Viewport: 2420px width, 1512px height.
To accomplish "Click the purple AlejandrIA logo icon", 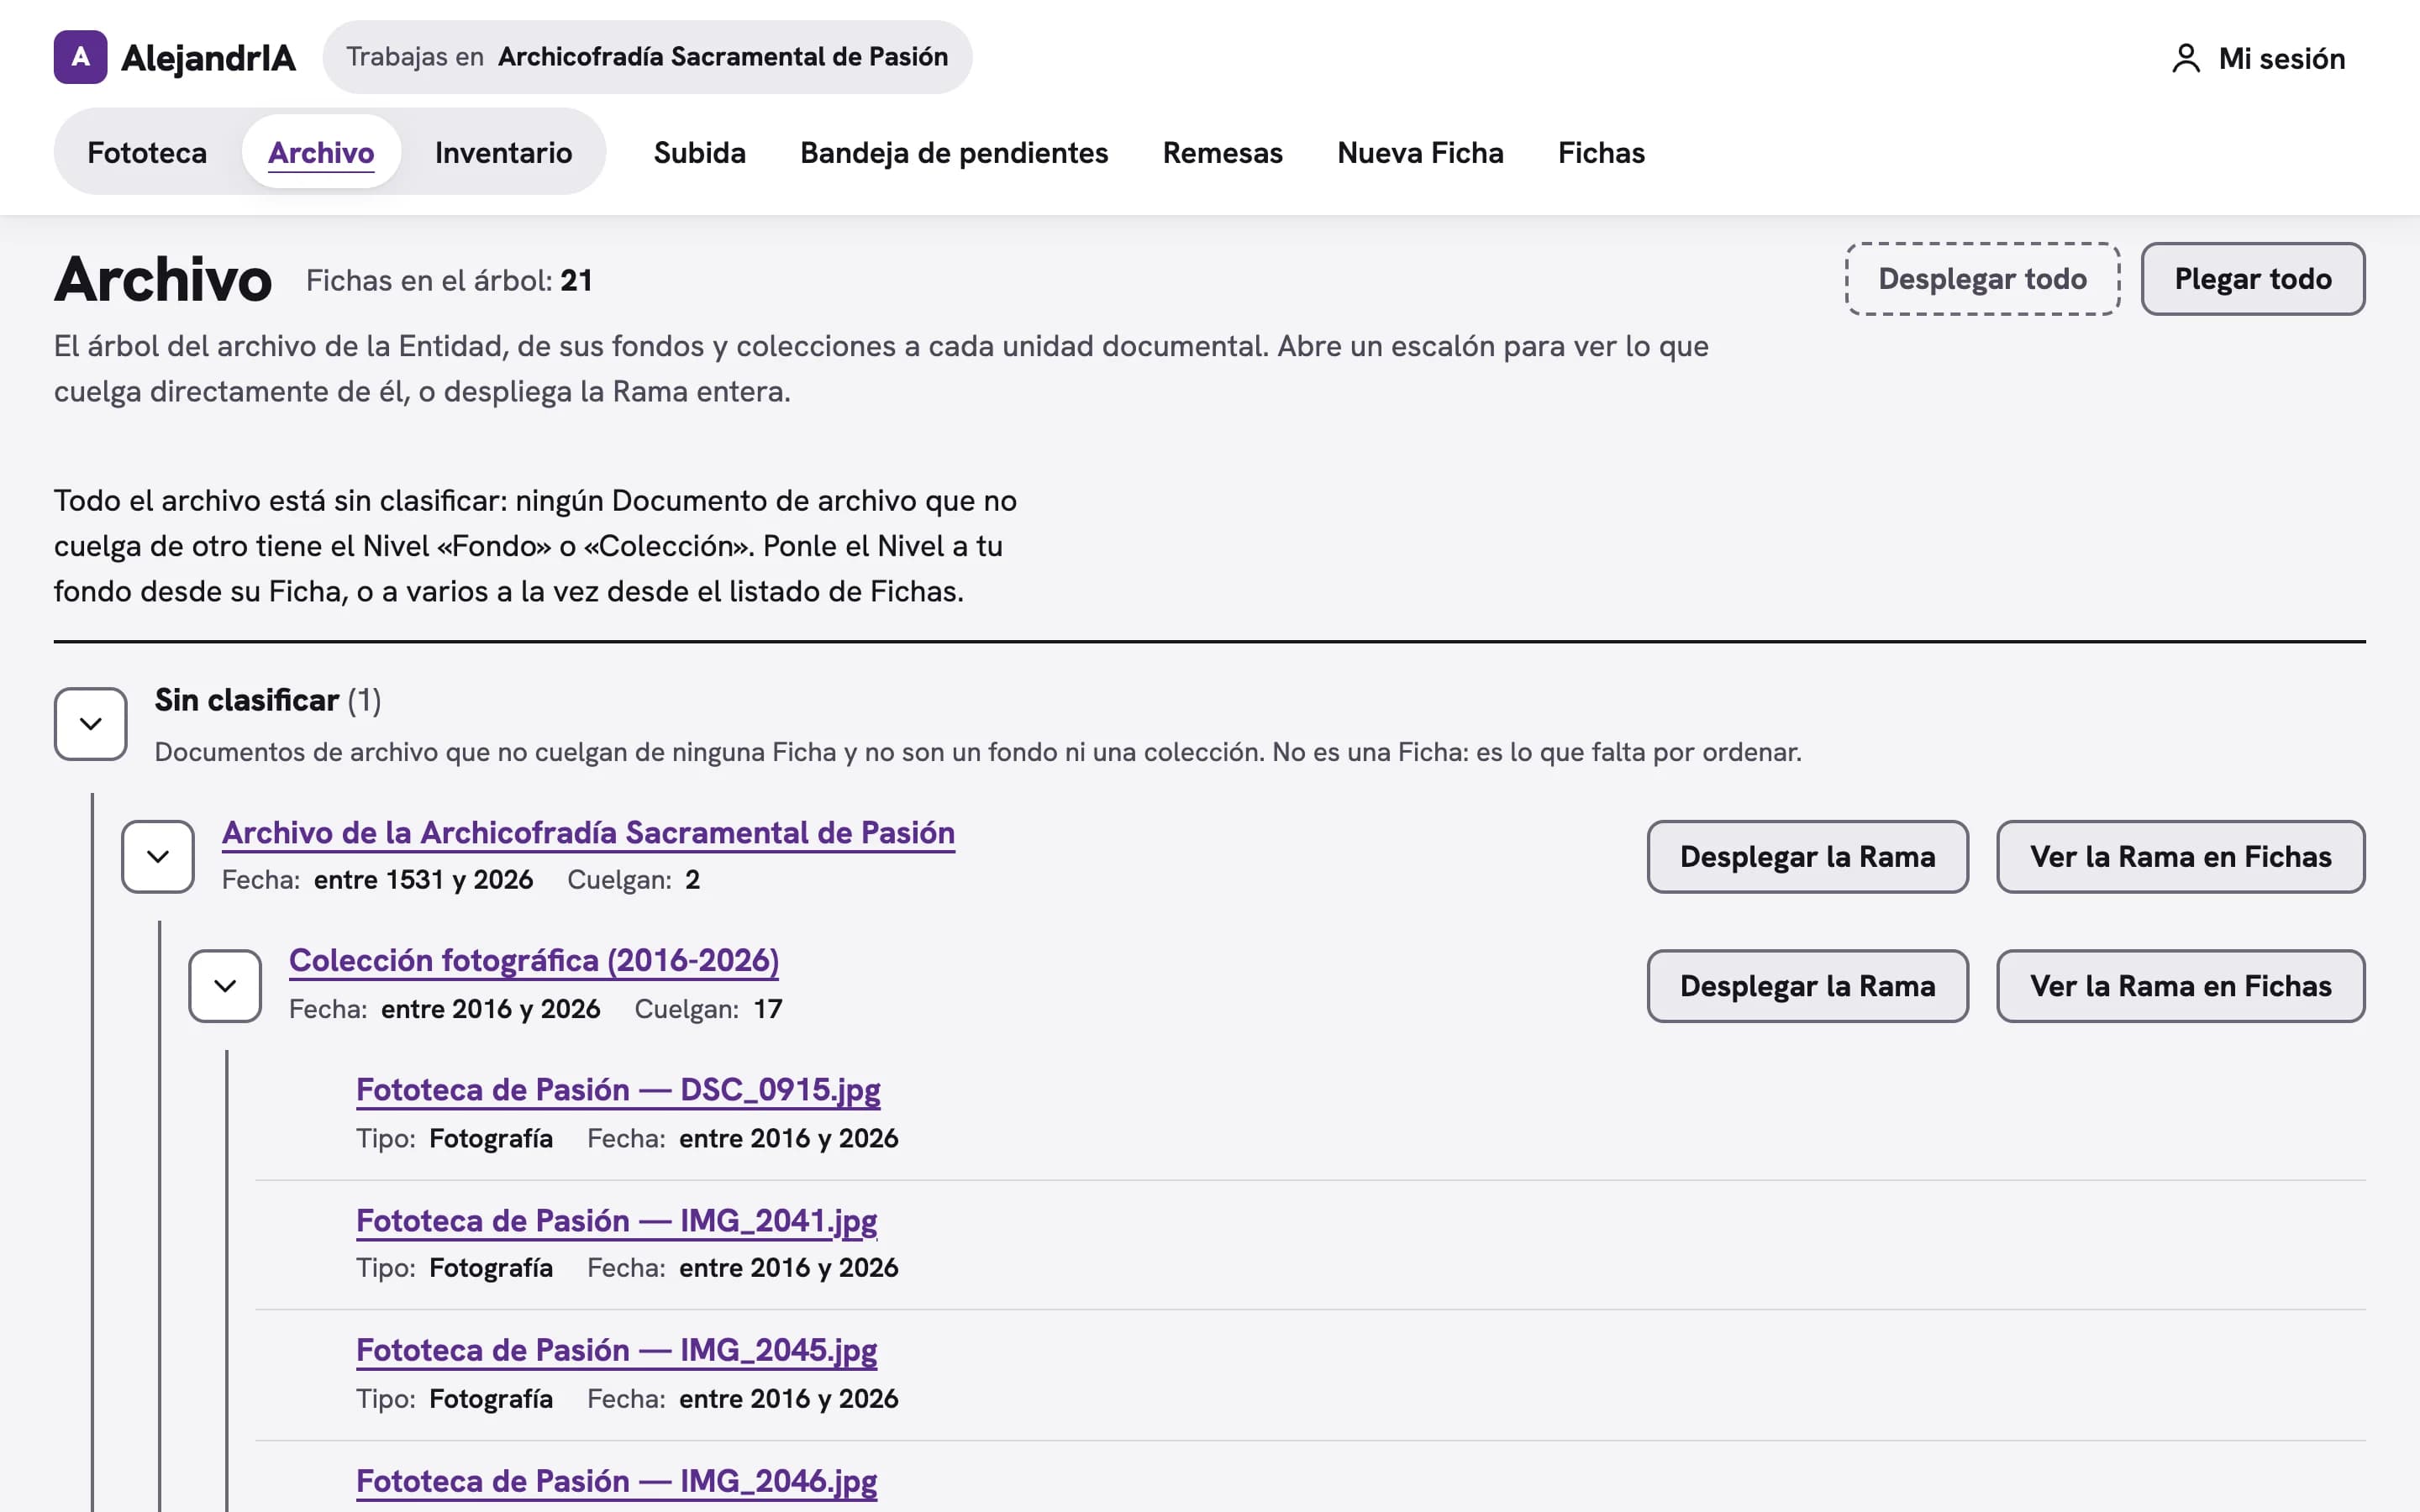I will tap(80, 57).
